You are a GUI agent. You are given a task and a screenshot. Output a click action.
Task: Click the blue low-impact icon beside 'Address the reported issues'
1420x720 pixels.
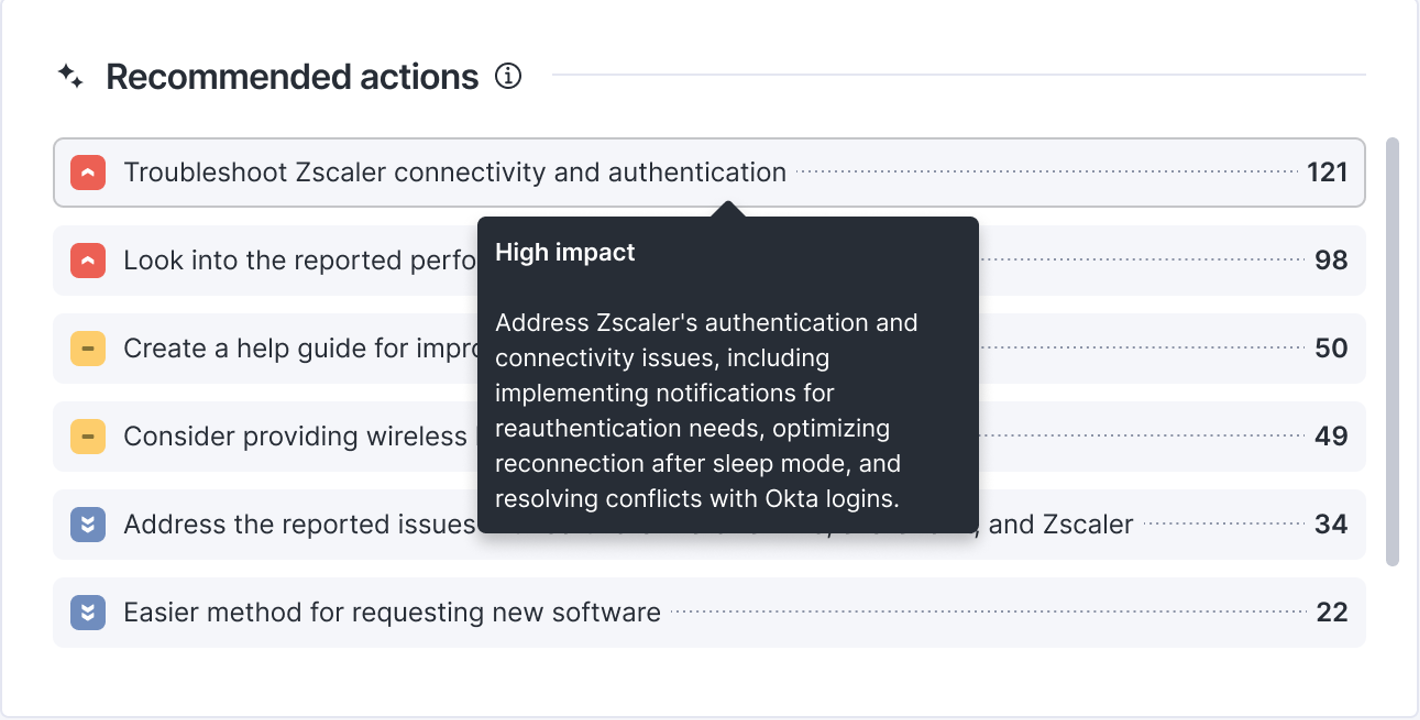point(88,525)
